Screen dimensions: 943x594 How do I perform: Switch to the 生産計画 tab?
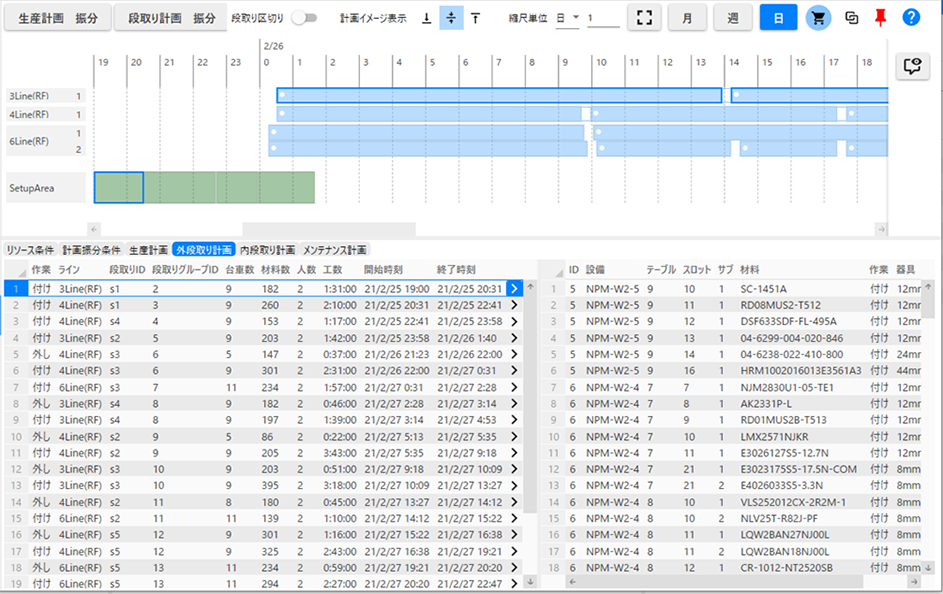click(x=149, y=250)
